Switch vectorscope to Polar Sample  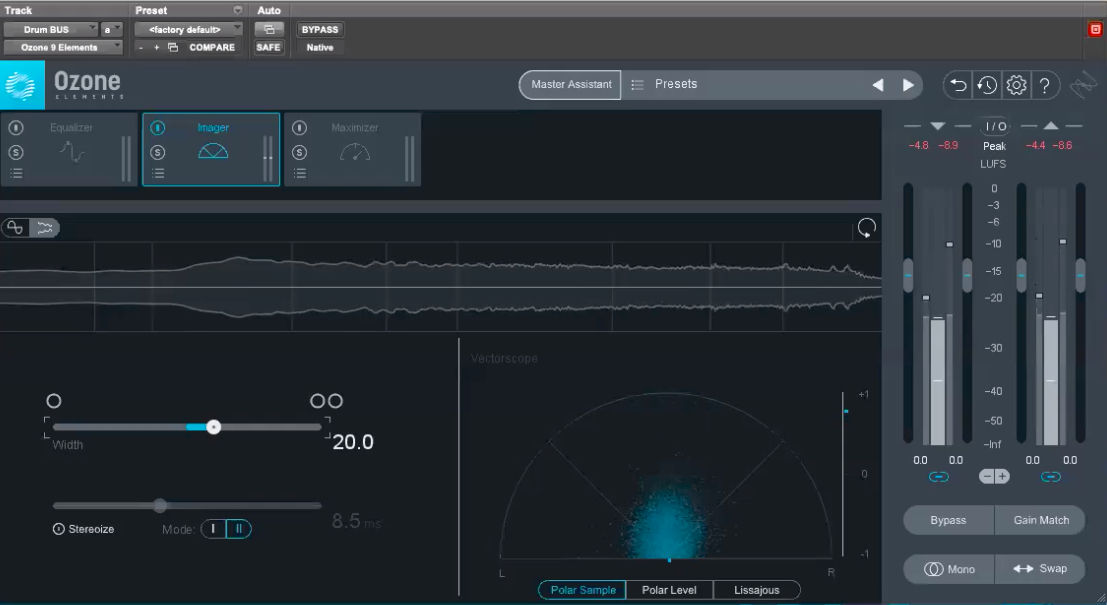coord(582,590)
